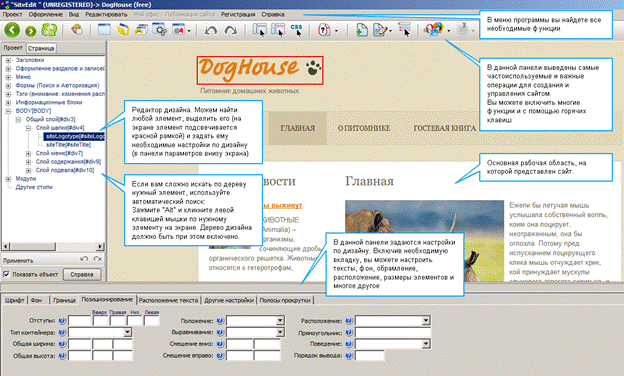
Task: Click the Справка button under the tree
Action: (82, 274)
